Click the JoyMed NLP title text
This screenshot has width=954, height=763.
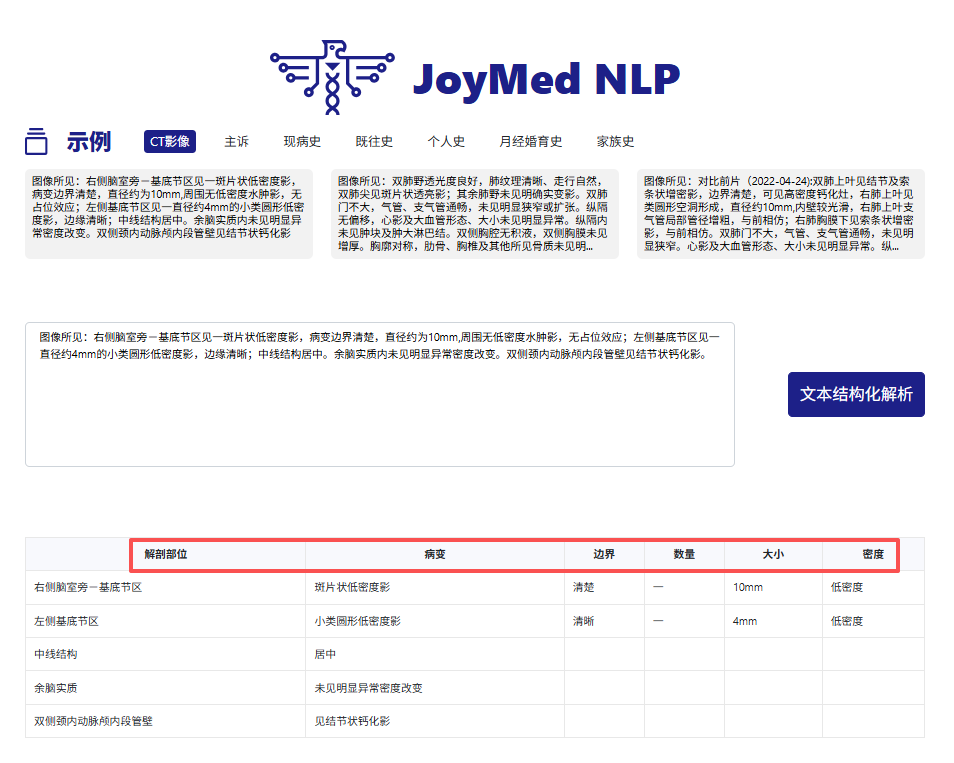[x=546, y=77]
